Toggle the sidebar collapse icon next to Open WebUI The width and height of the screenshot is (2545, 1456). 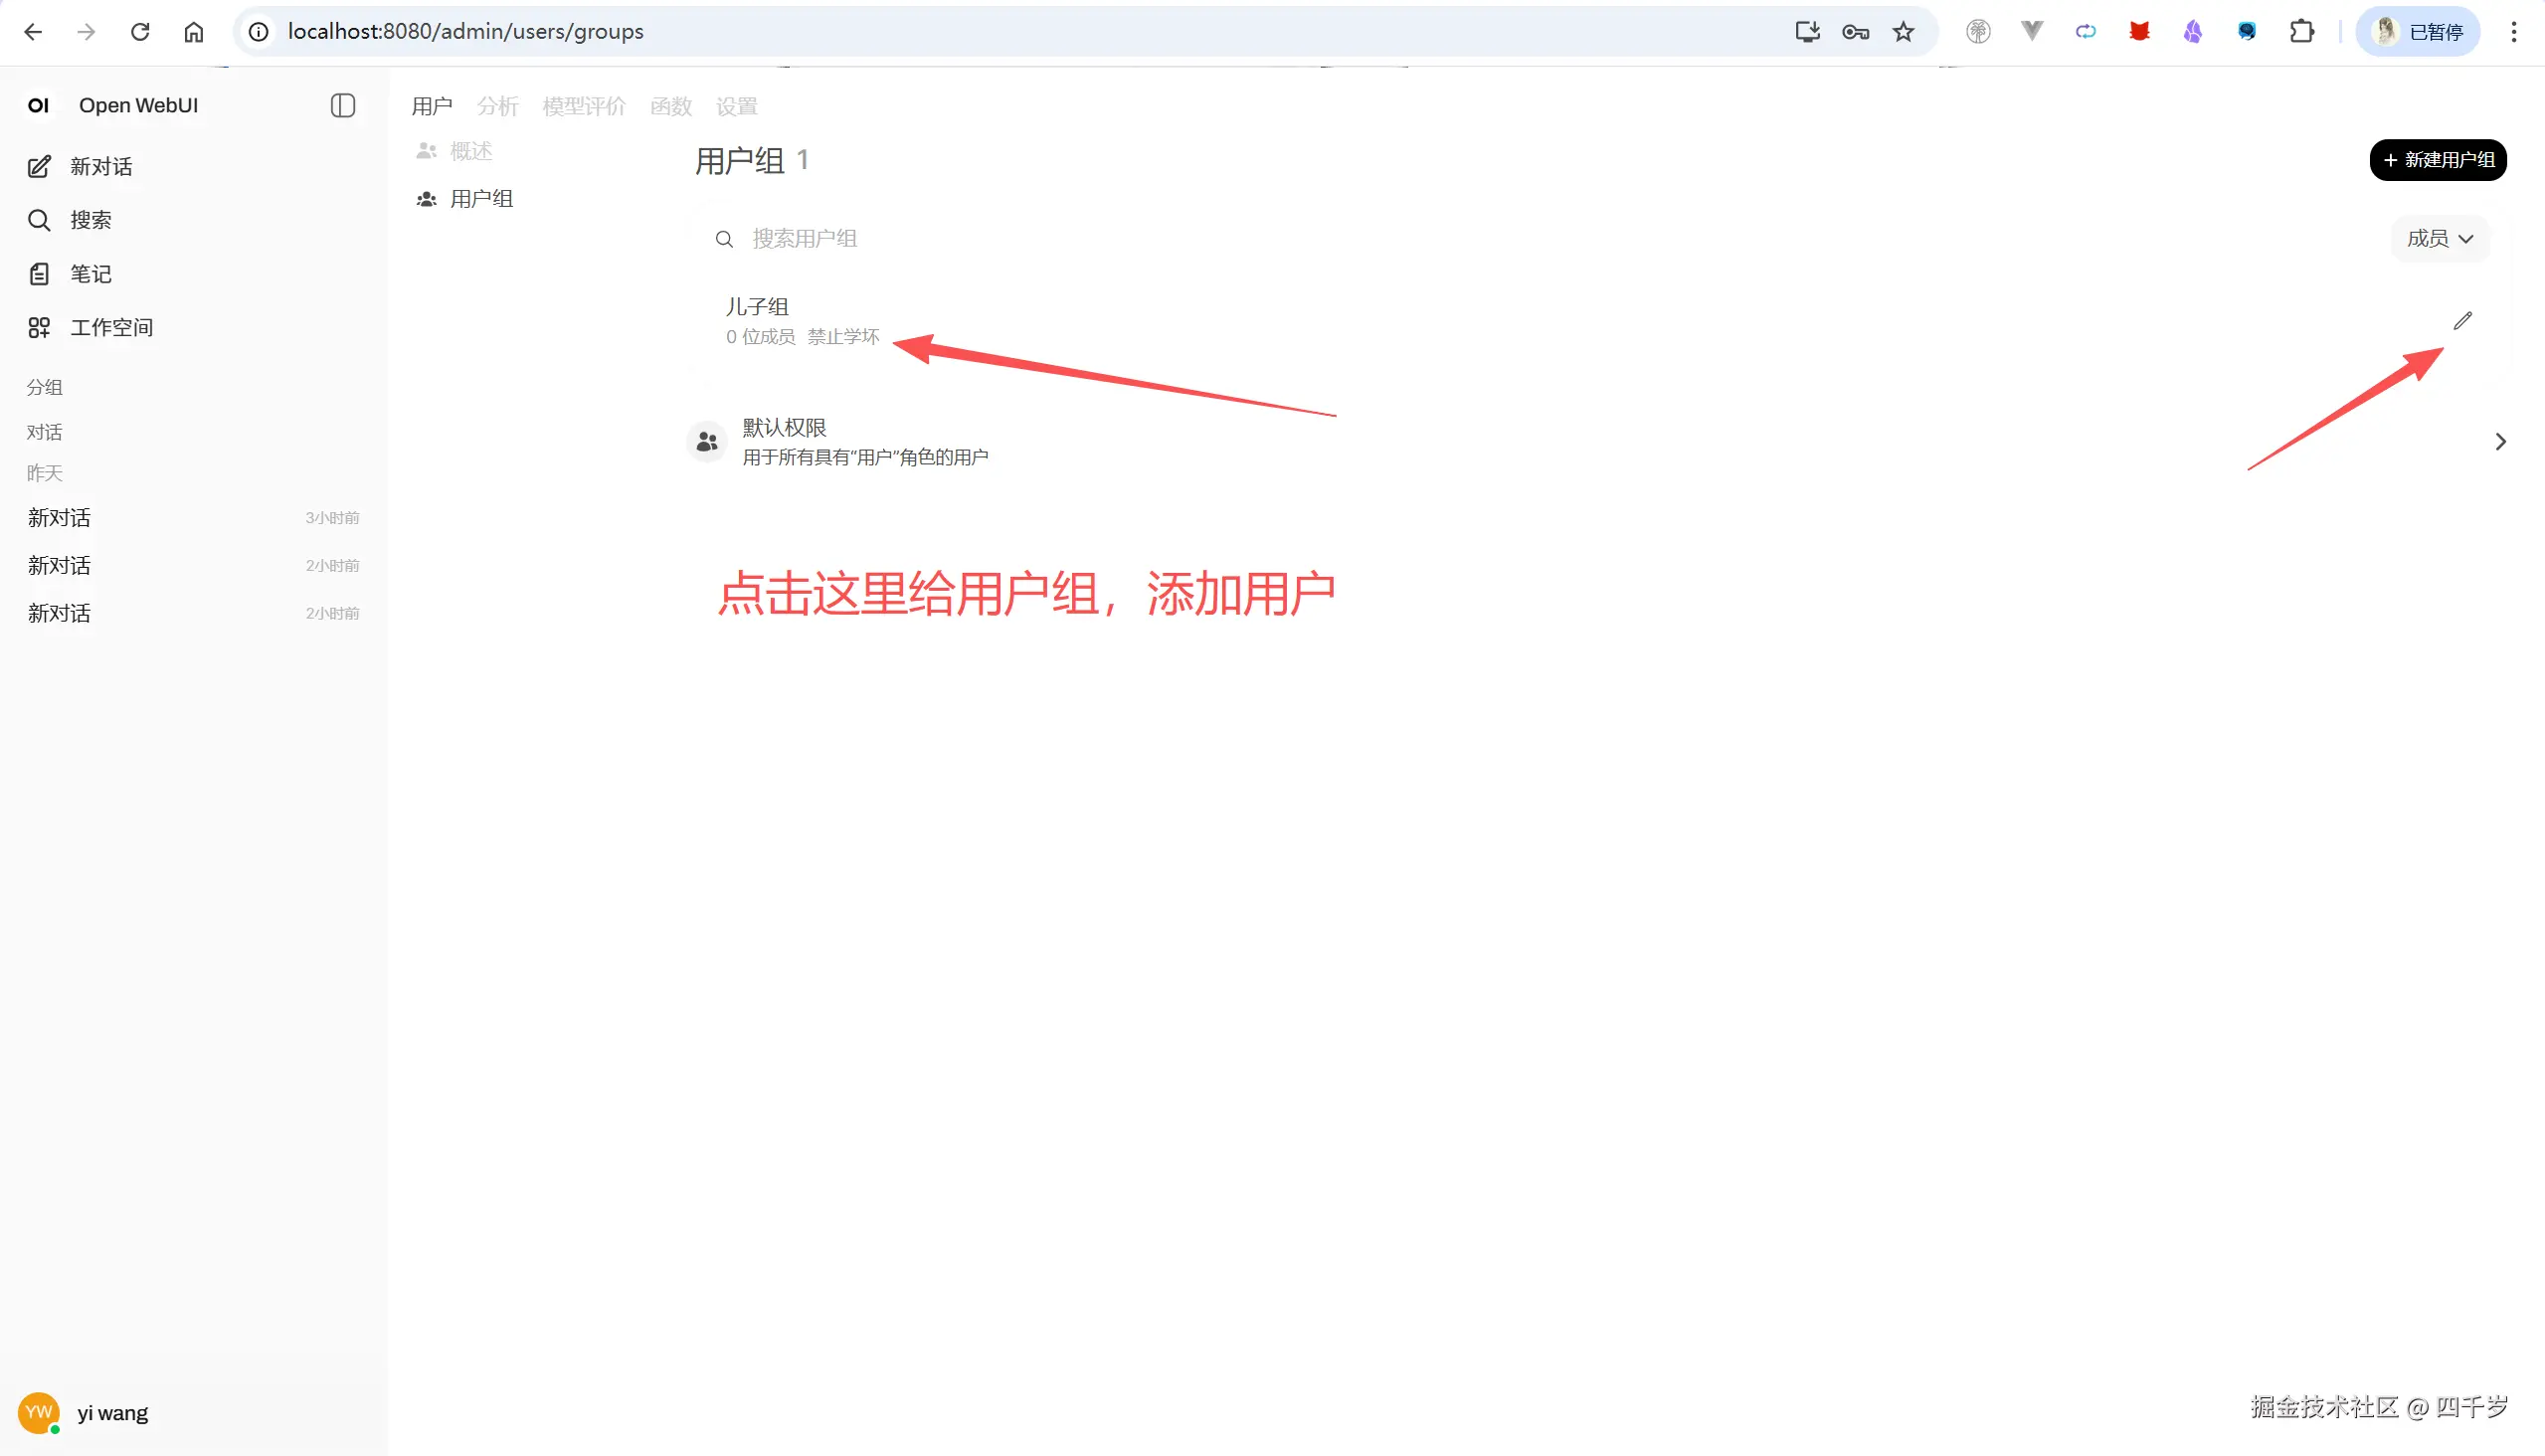coord(343,105)
